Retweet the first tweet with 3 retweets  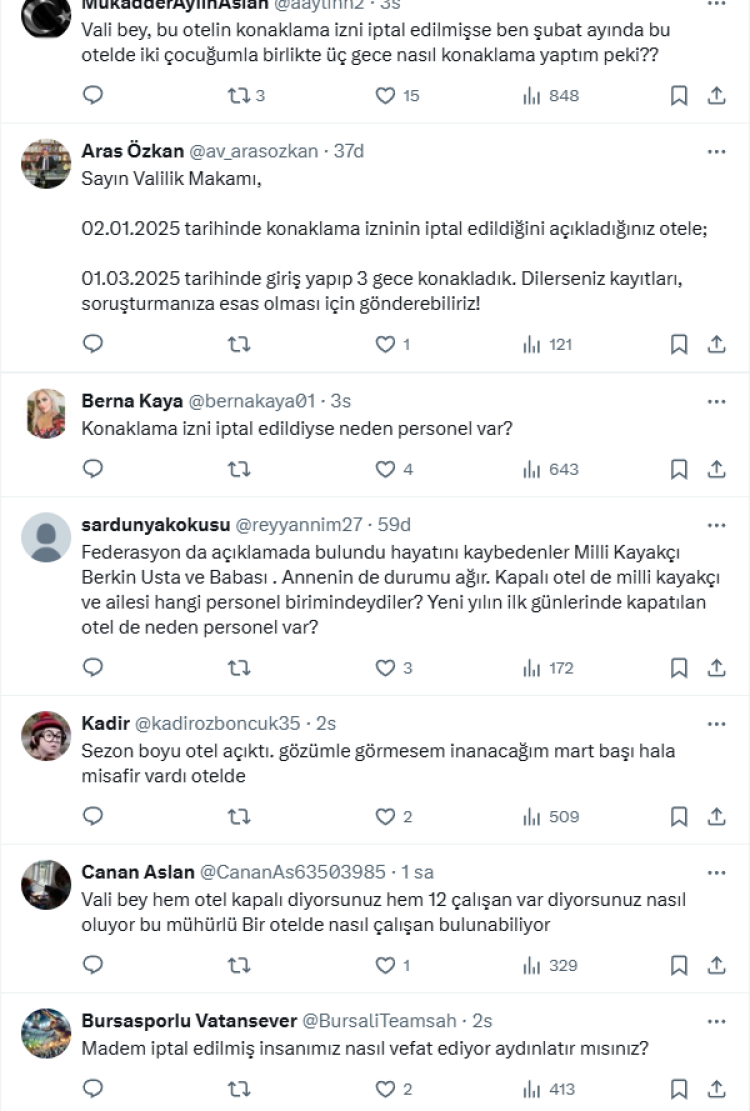239,96
